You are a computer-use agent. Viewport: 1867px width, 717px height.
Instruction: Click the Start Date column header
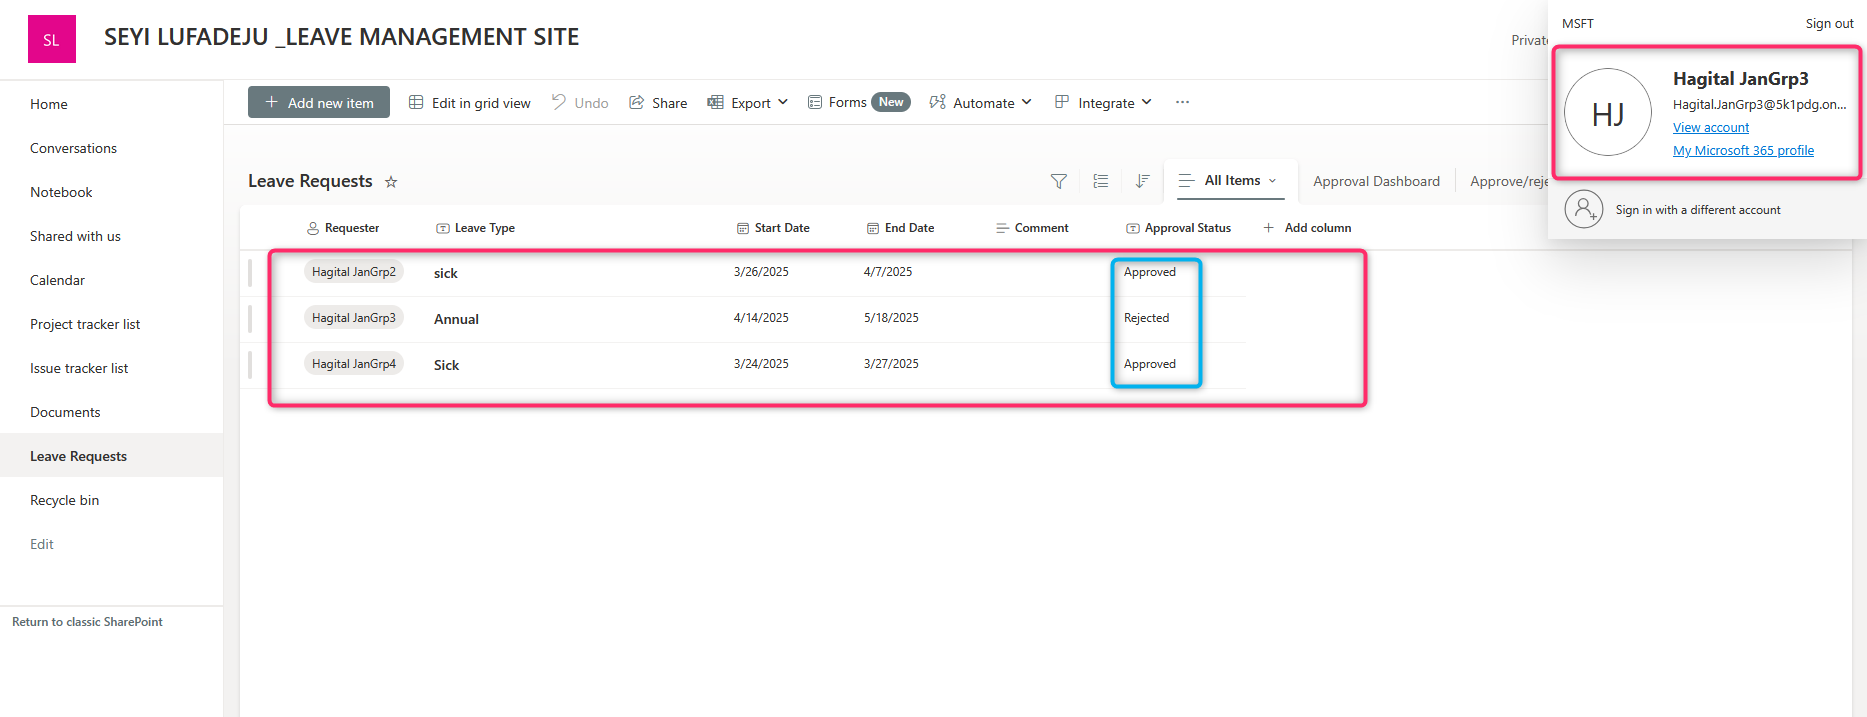[x=773, y=228]
